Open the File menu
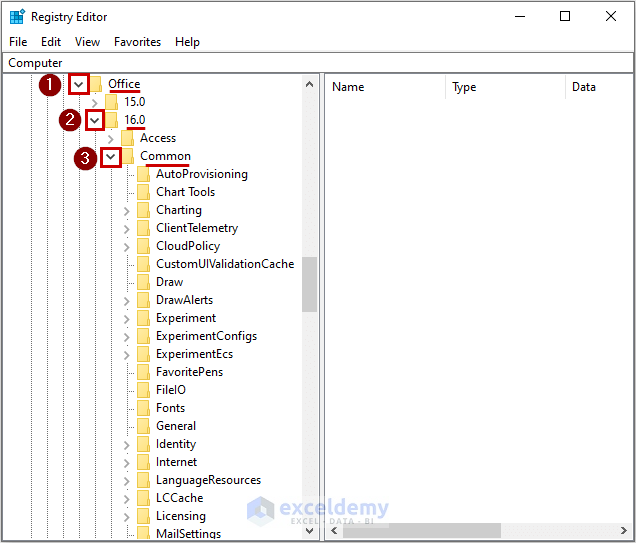Screen dimensions: 636x543 (18, 42)
